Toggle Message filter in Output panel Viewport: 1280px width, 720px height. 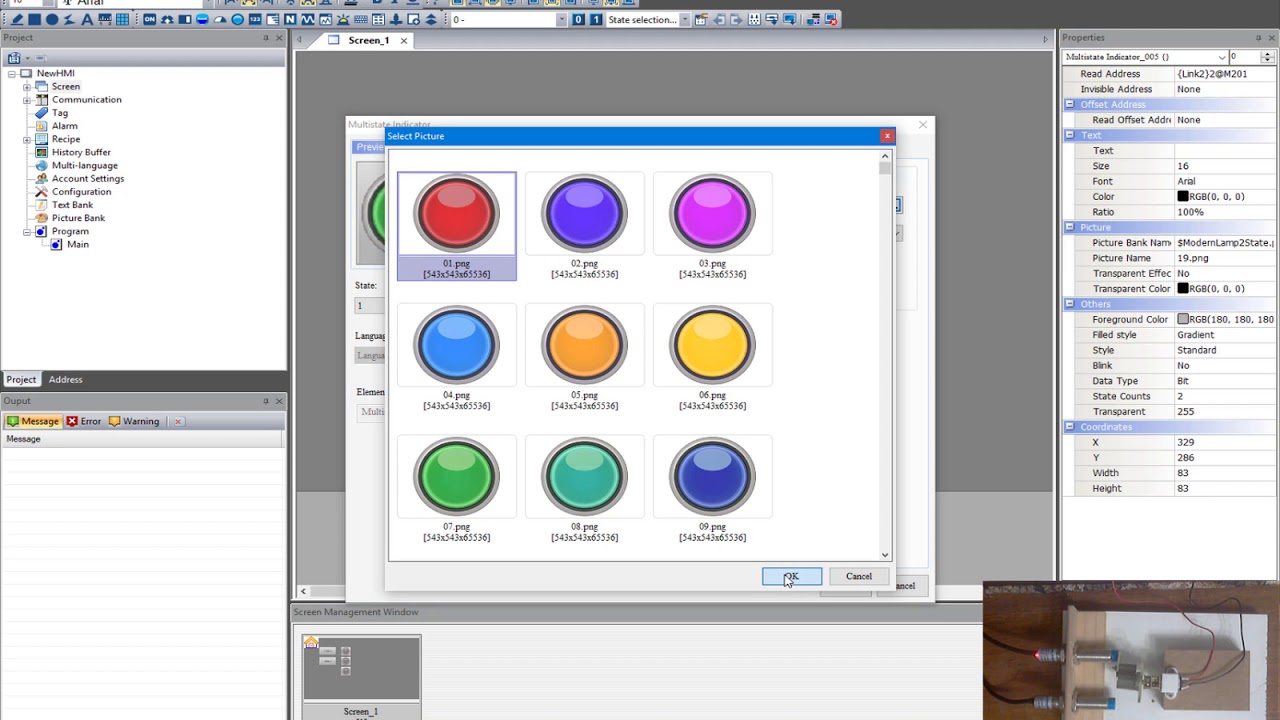(x=33, y=421)
